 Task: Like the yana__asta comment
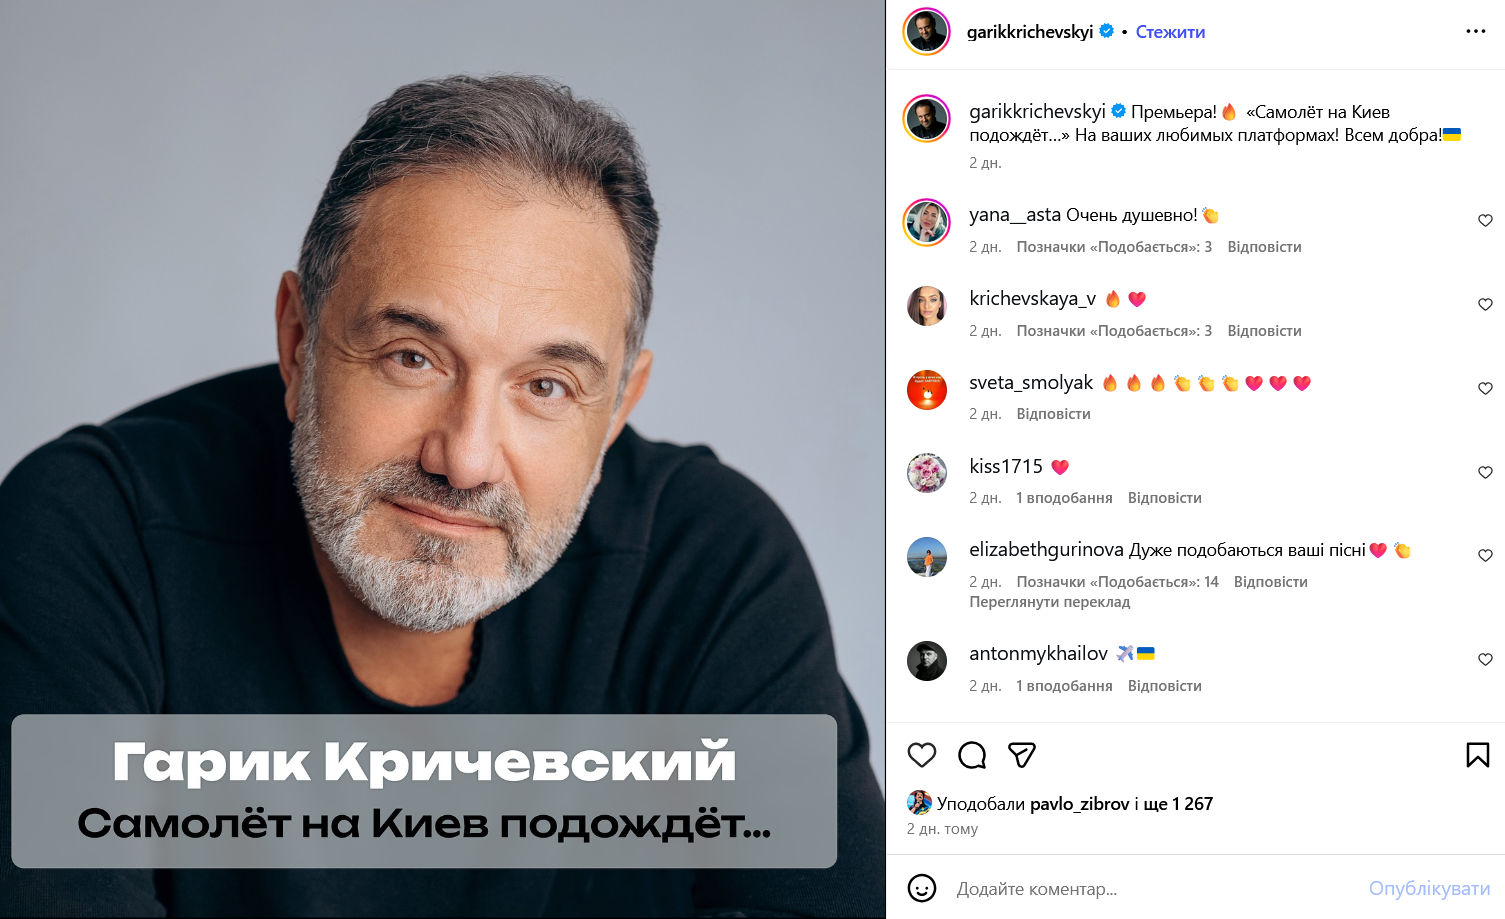coord(1485,221)
